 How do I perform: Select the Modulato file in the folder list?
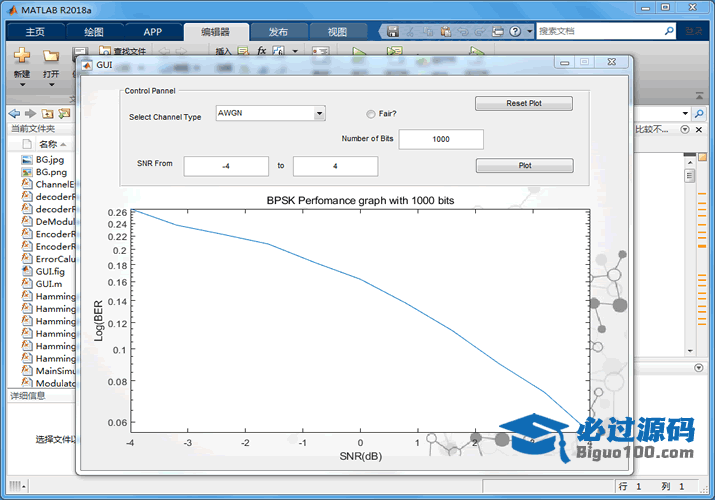click(48, 383)
